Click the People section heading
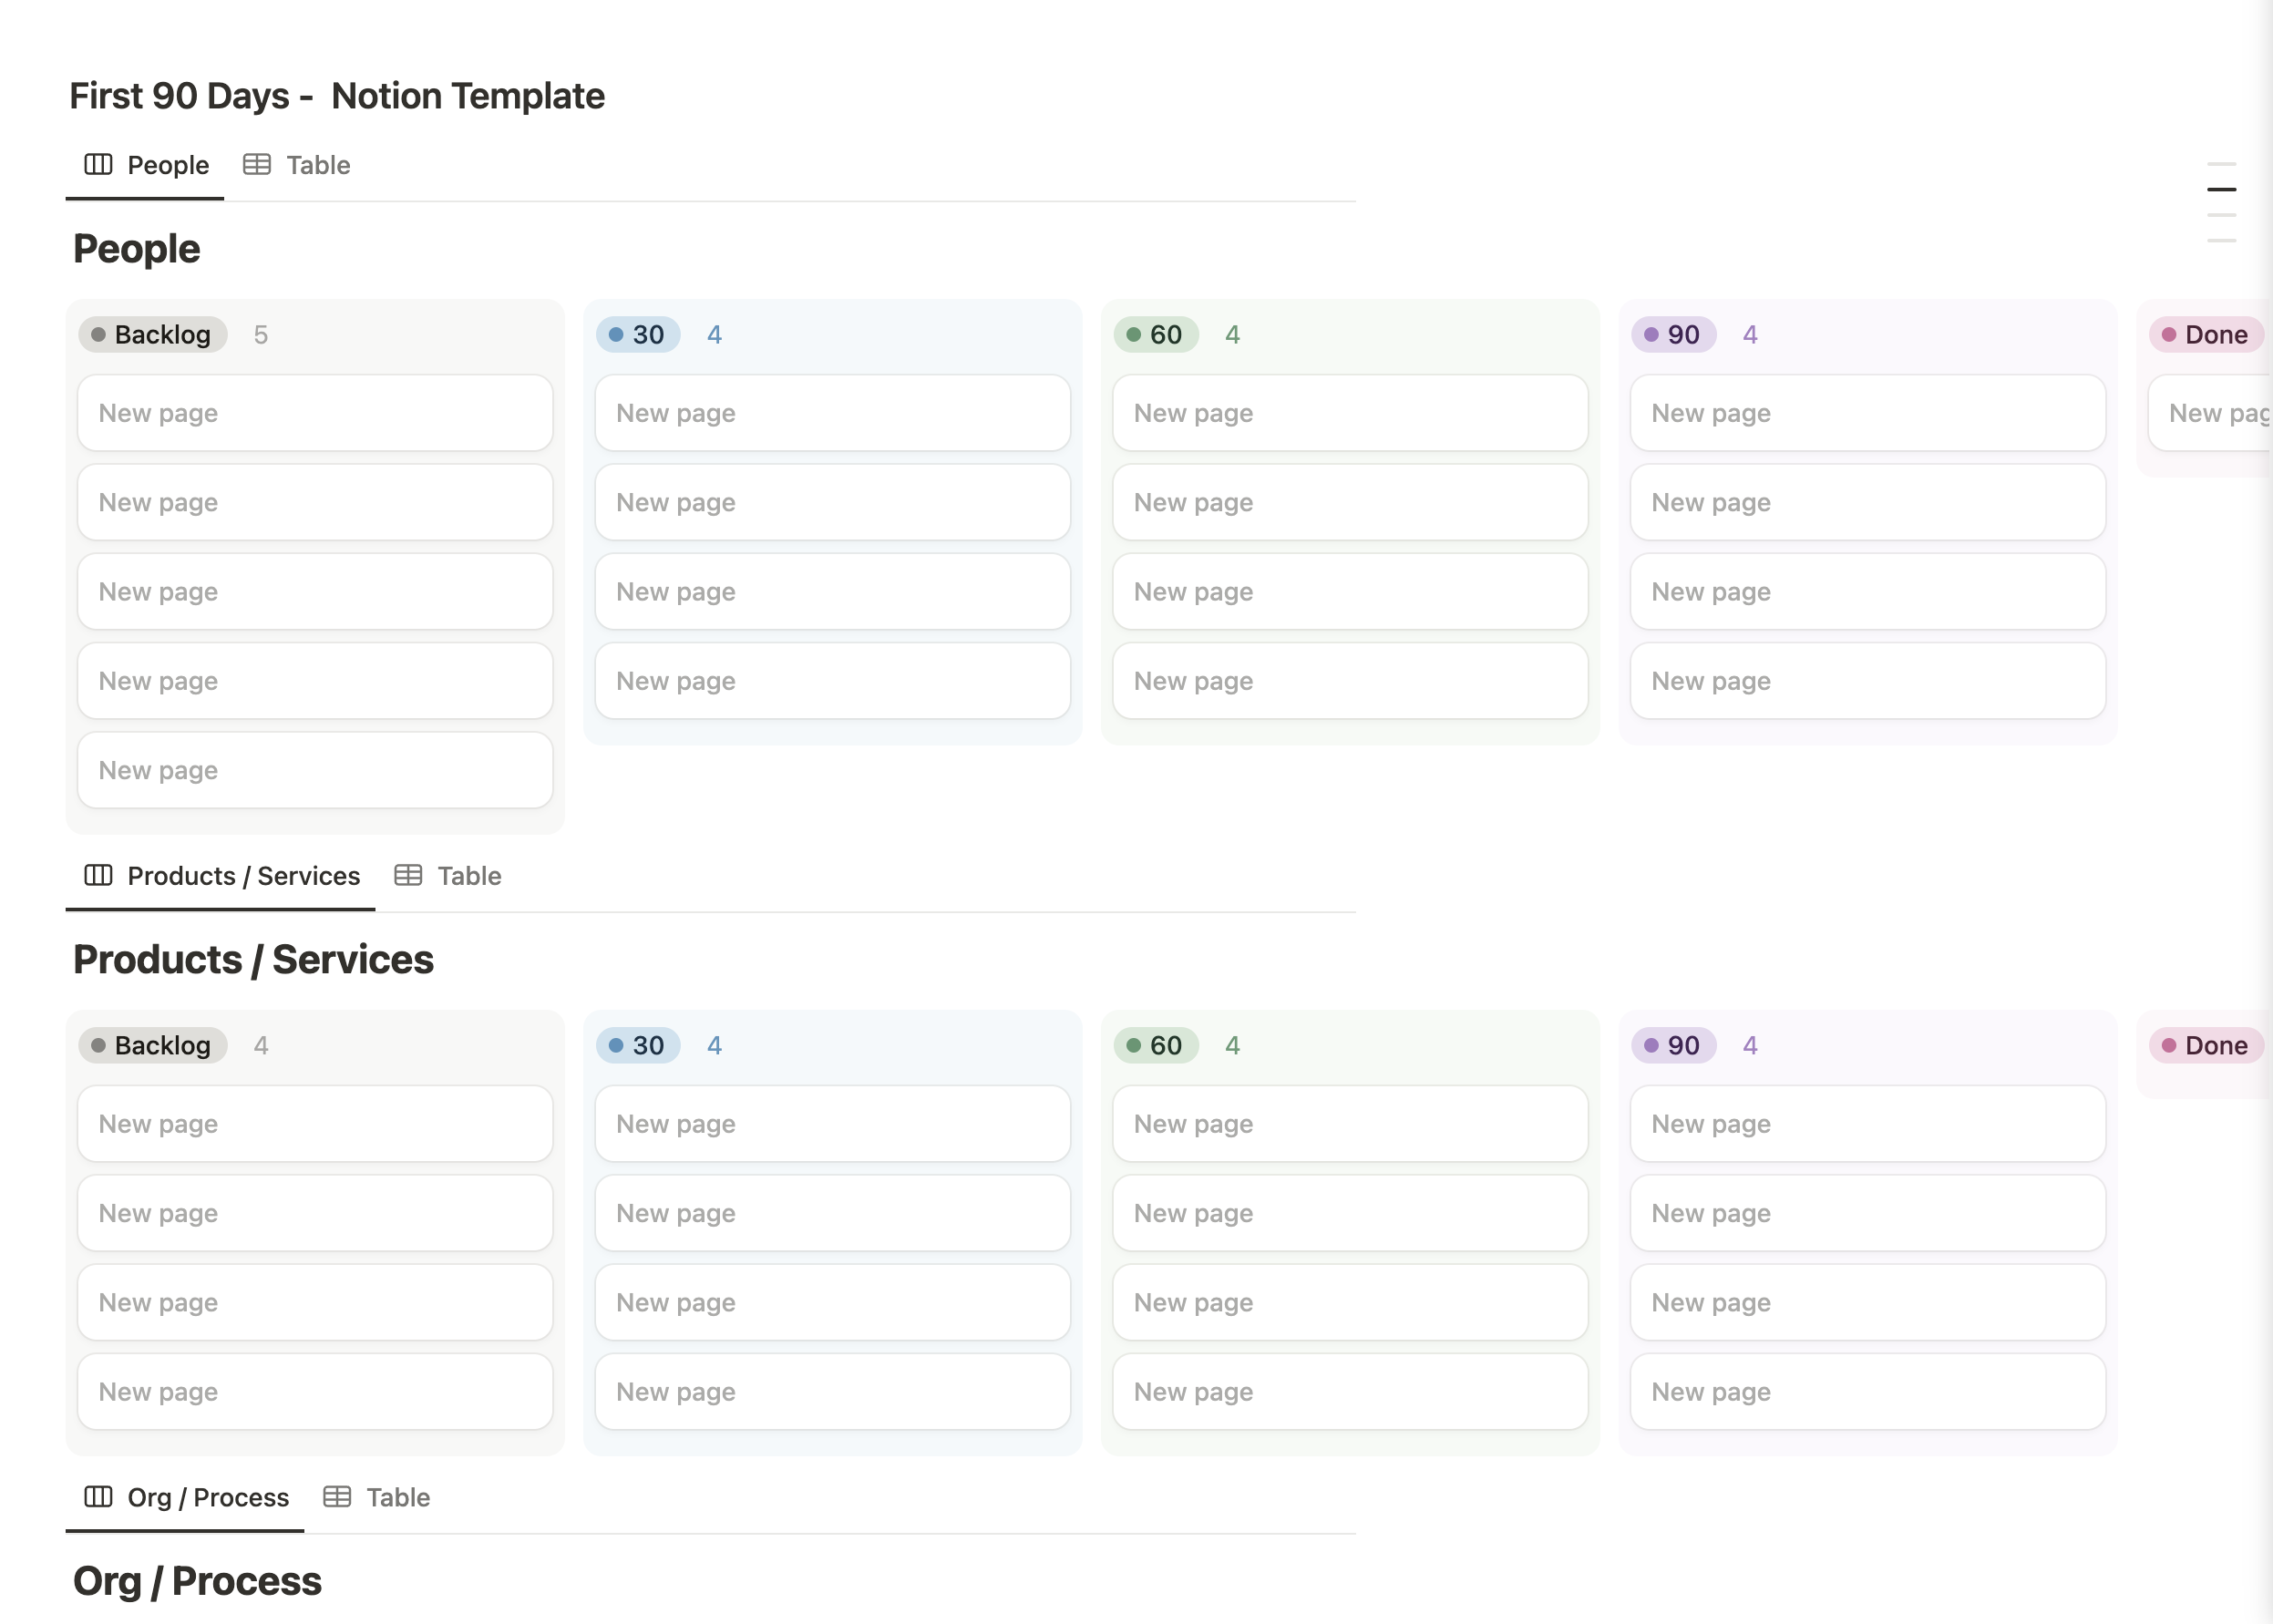Screen dimensions: 2273x1624 point(137,249)
